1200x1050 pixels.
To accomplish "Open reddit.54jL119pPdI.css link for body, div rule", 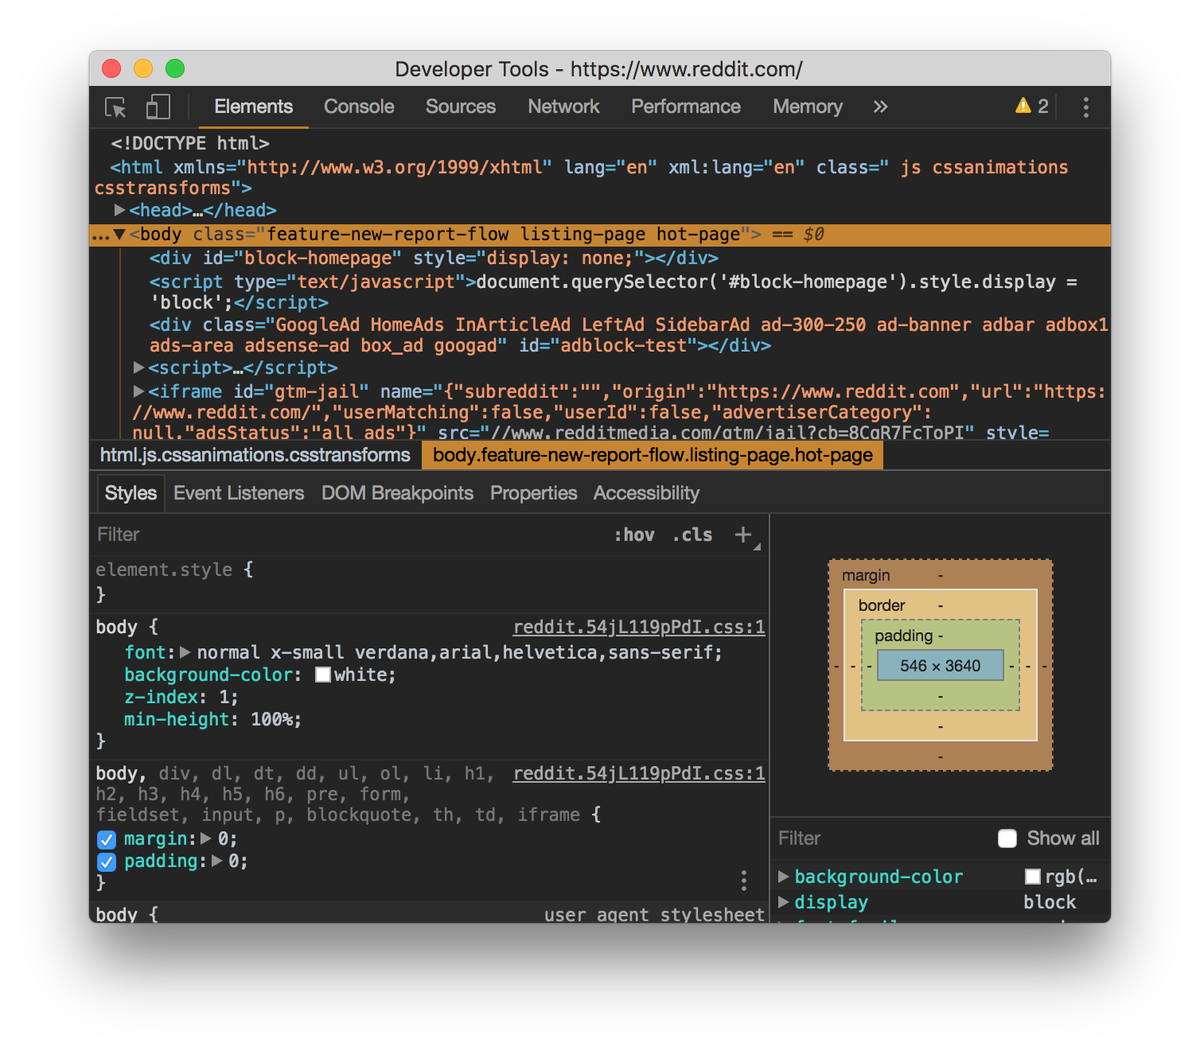I will [639, 773].
